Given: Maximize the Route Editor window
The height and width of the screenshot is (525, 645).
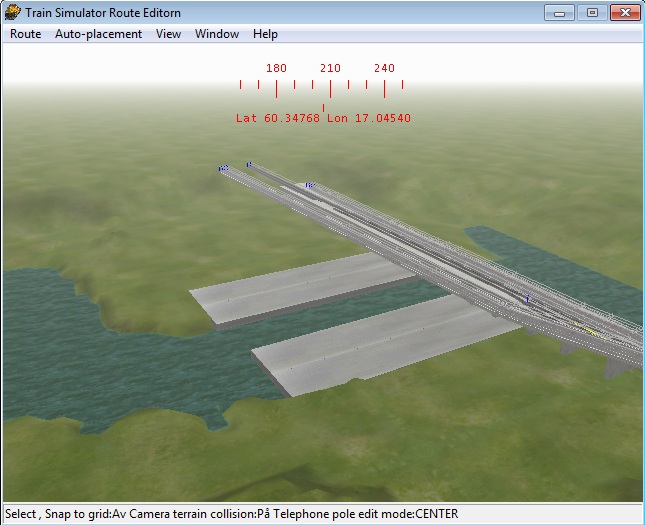Looking at the screenshot, I should click(591, 12).
